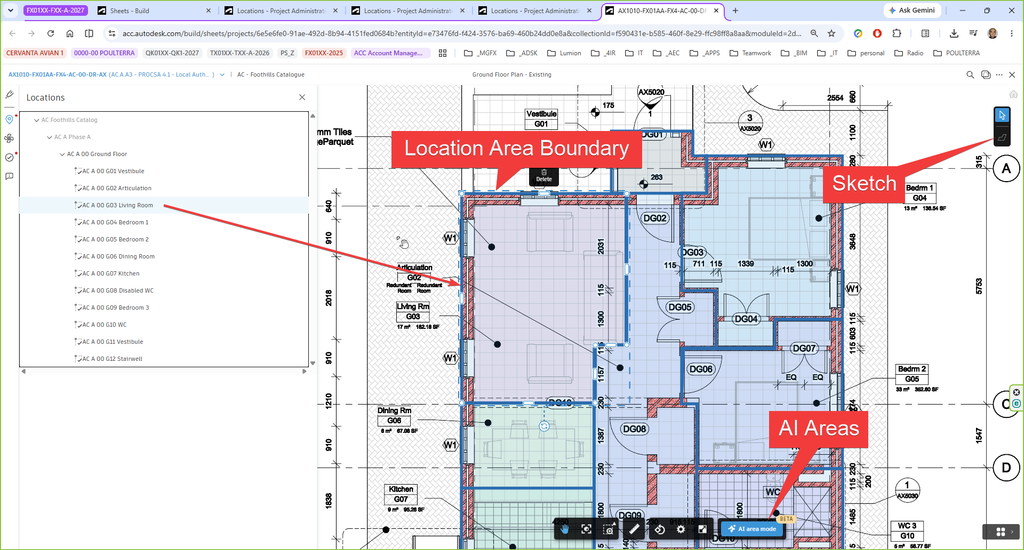Image resolution: width=1024 pixels, height=550 pixels.
Task: Open sheet version dropdown chevron
Action: 222,74
